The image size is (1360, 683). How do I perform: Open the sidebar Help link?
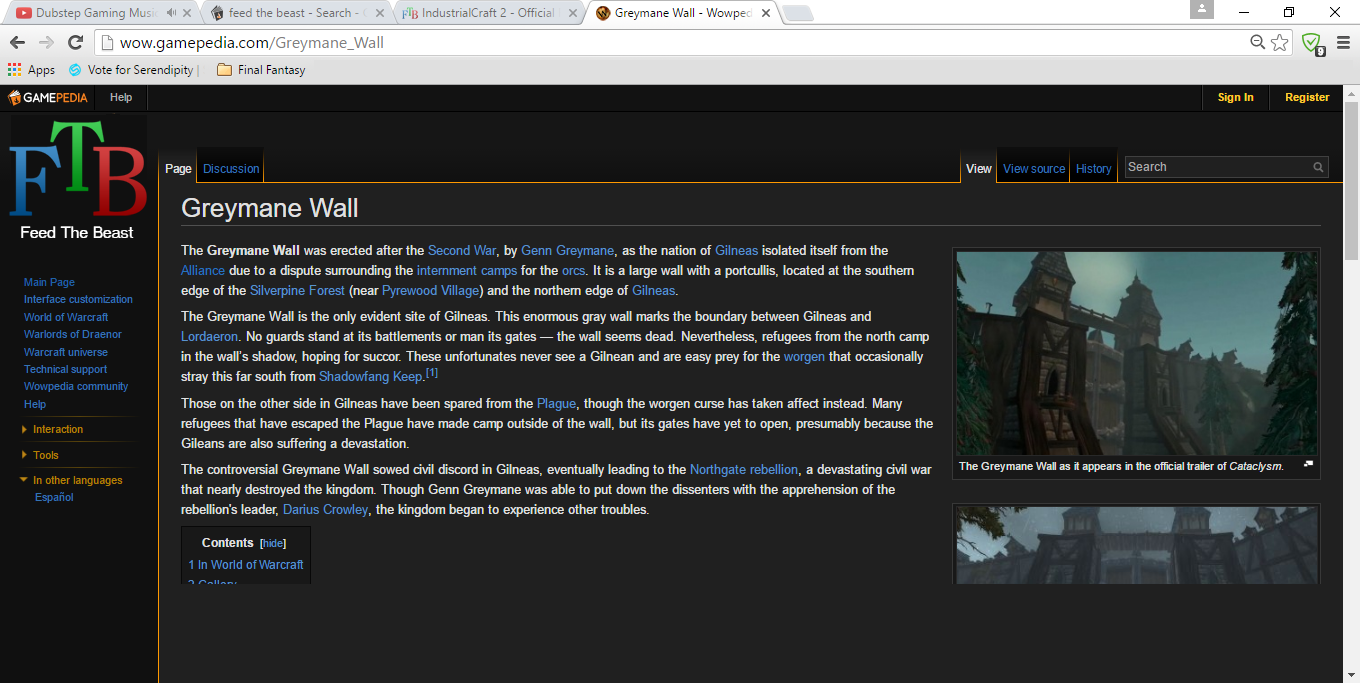point(35,404)
